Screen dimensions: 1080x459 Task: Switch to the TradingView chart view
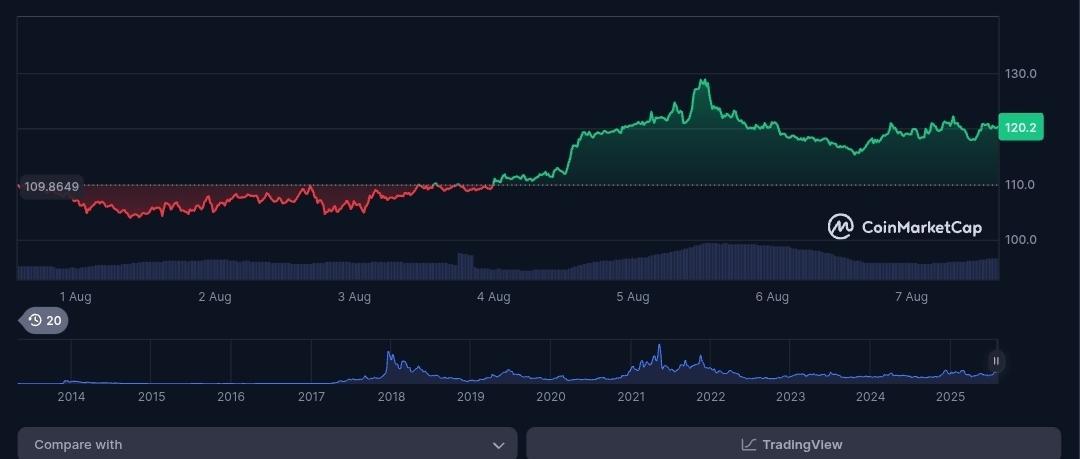tap(793, 444)
